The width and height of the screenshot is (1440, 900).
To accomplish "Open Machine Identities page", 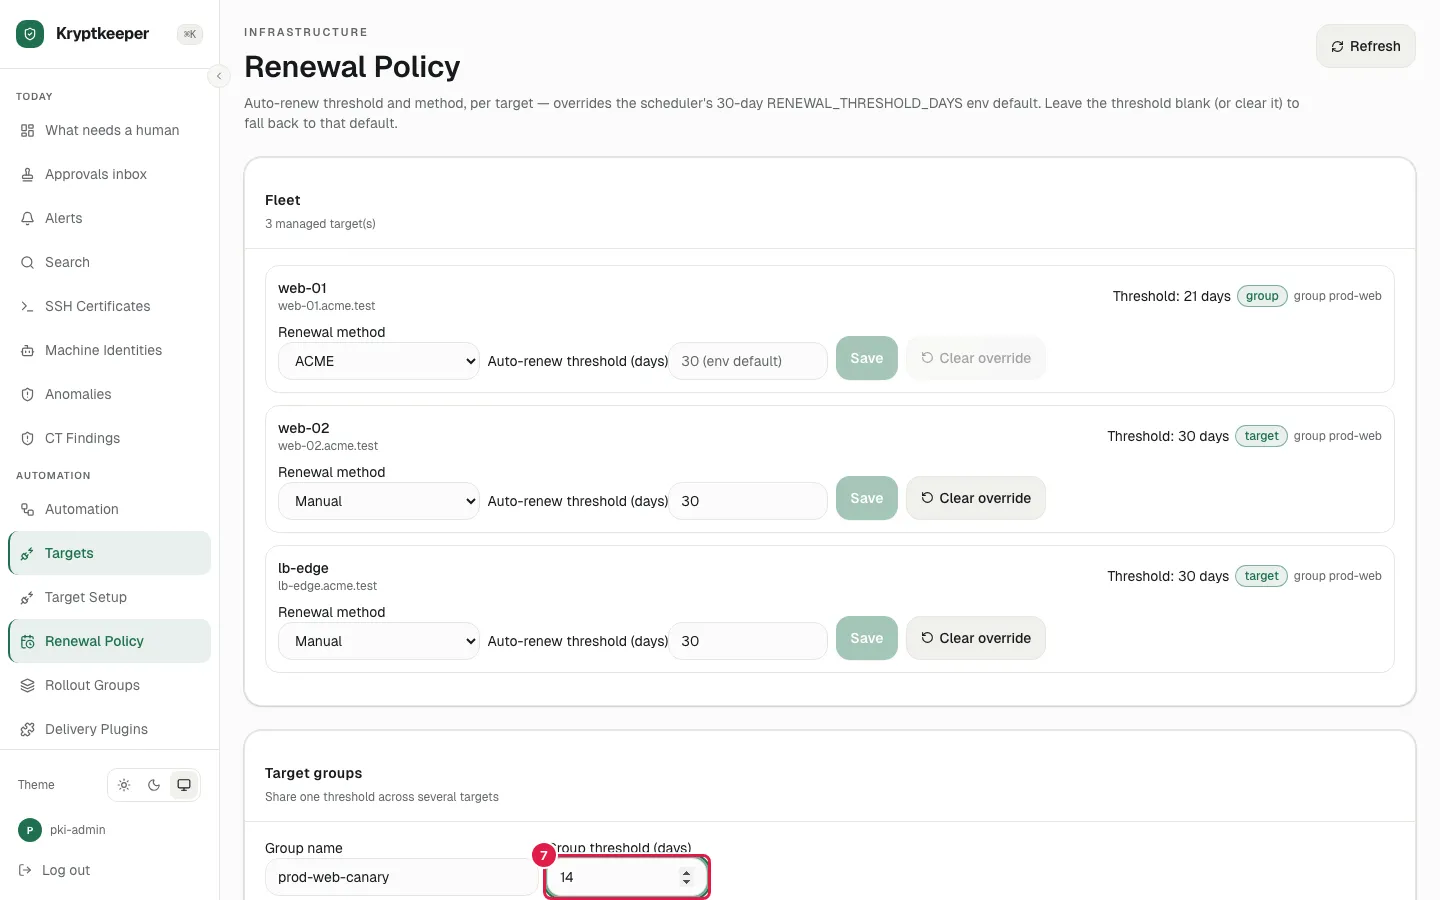I will tap(110, 350).
